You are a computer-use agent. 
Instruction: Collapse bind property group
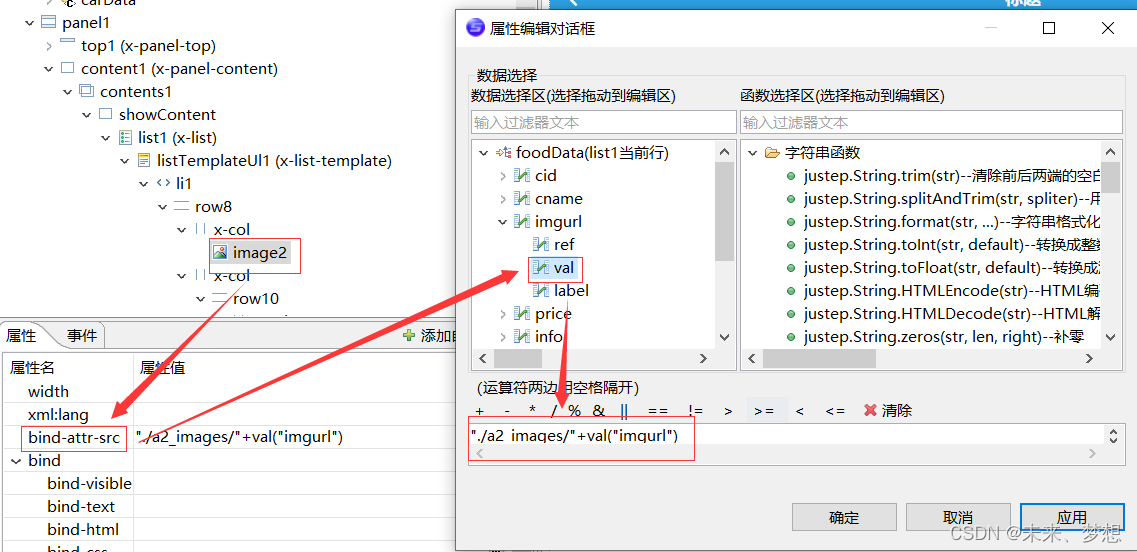click(15, 461)
